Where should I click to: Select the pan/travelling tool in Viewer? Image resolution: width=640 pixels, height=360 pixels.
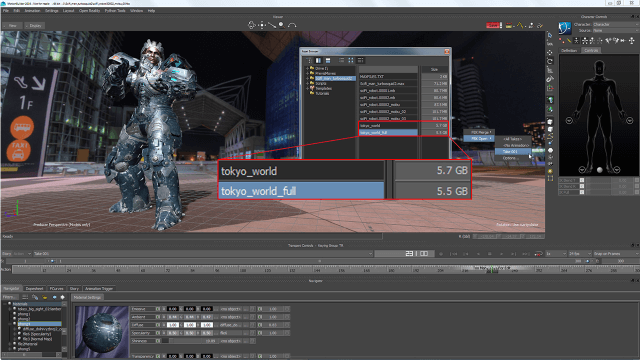[x=262, y=25]
